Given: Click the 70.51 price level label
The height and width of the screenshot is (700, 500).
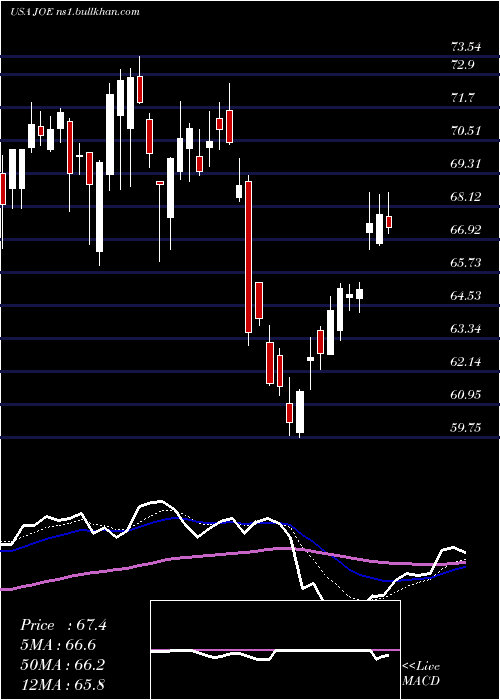Looking at the screenshot, I should tap(466, 131).
